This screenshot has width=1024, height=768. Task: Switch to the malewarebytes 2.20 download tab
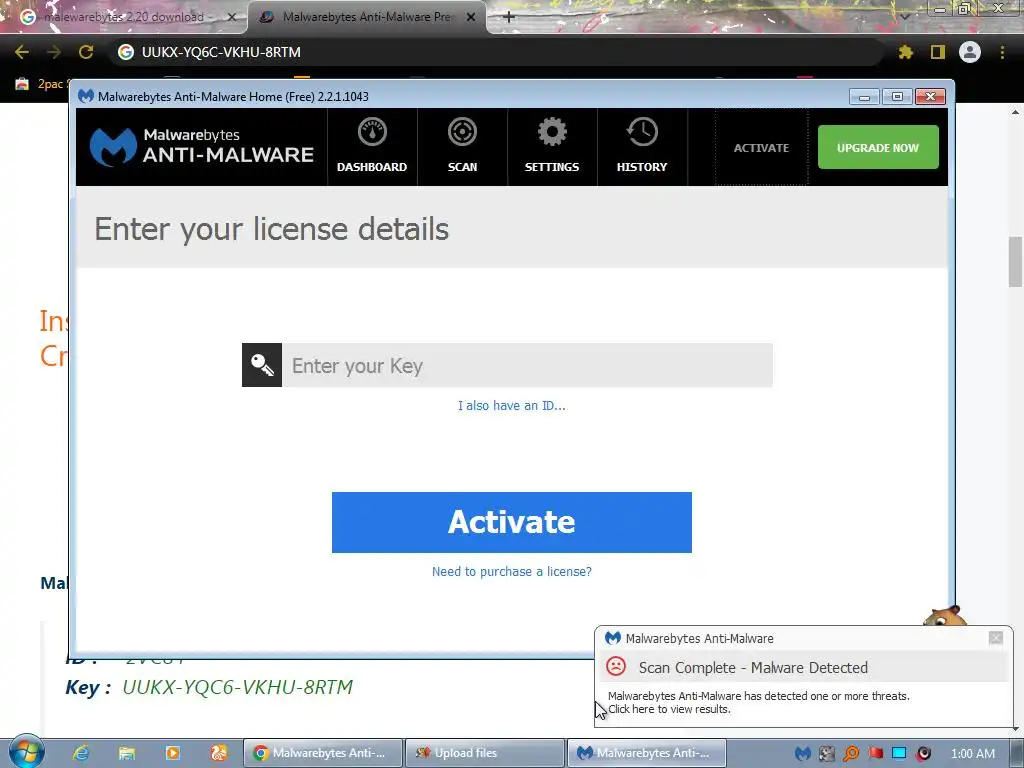124,17
